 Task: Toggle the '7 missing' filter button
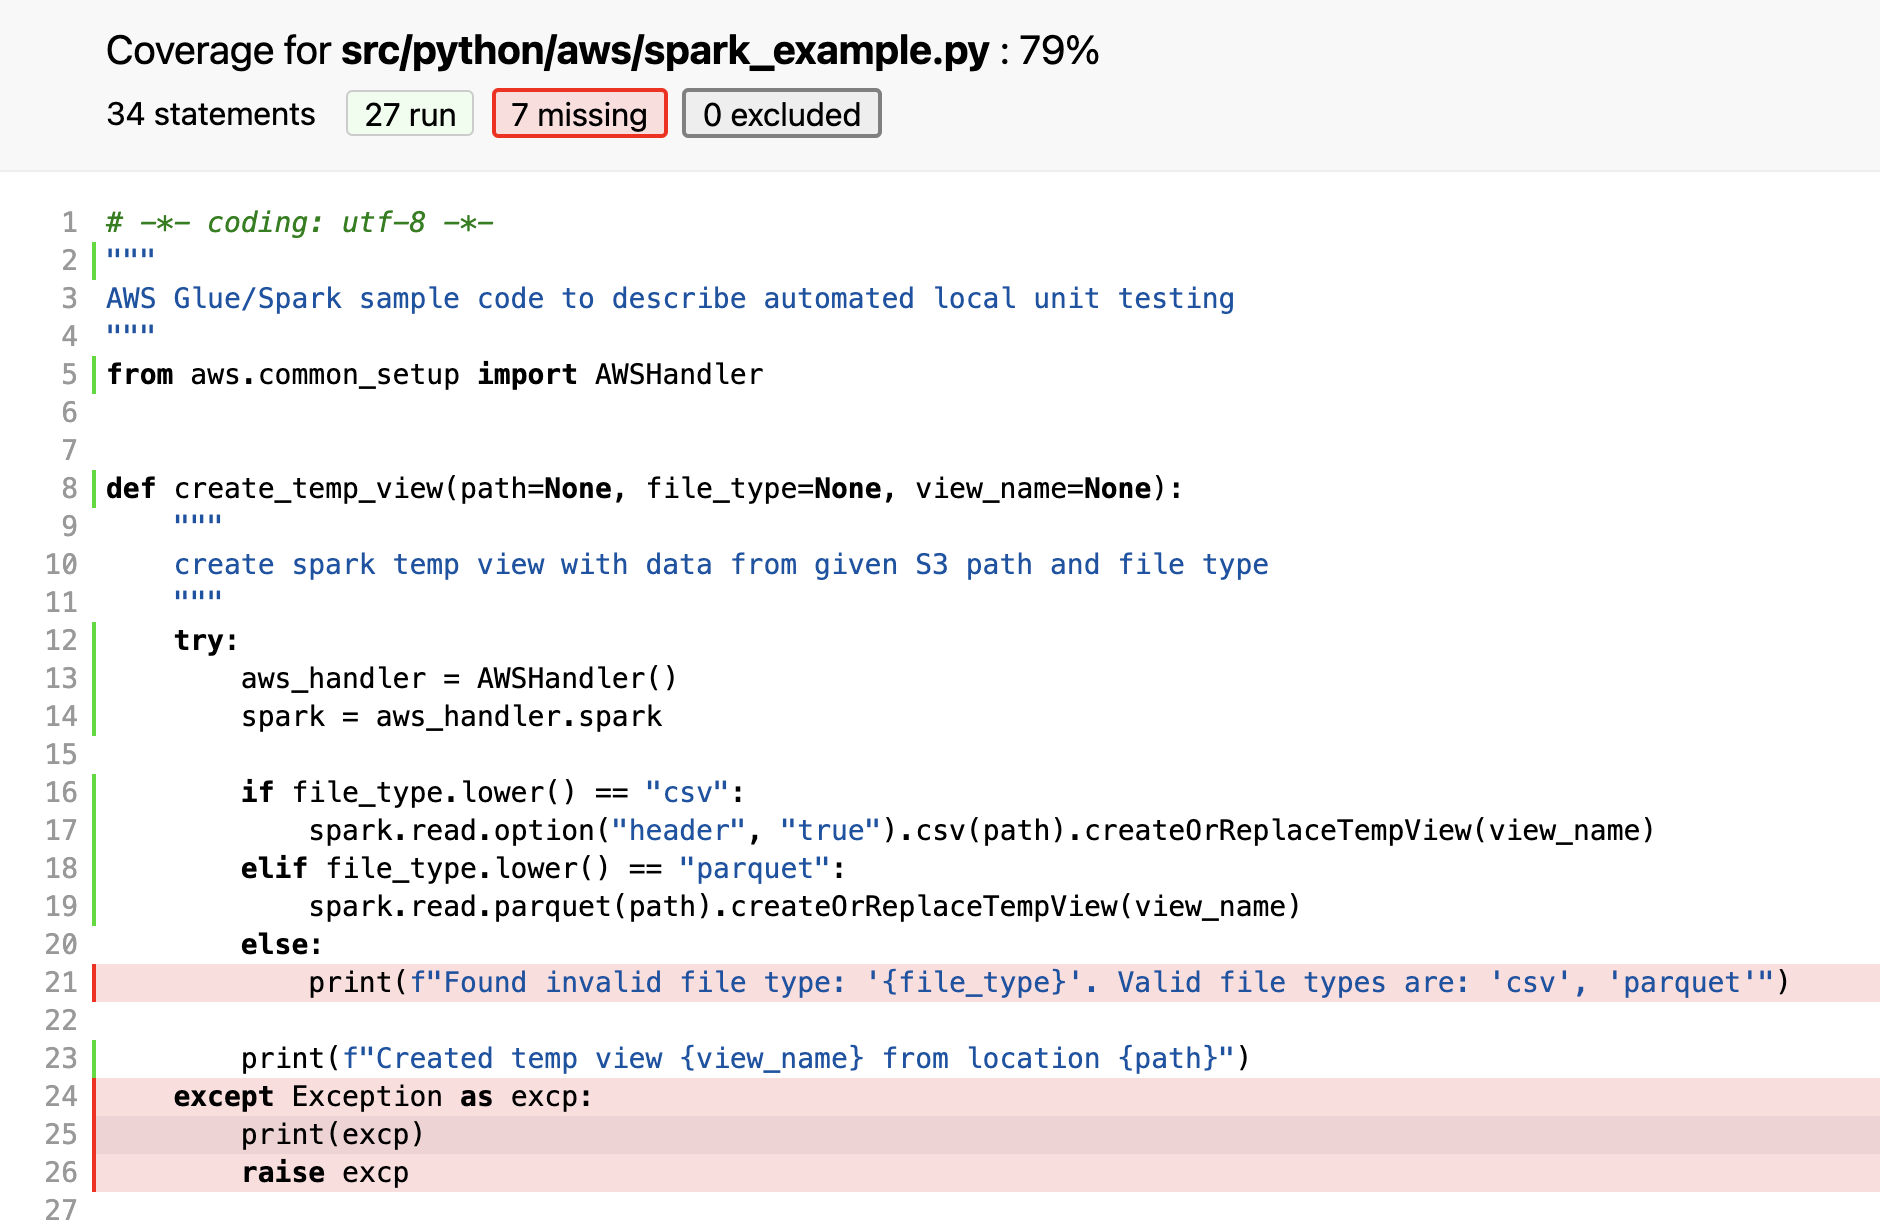point(579,114)
